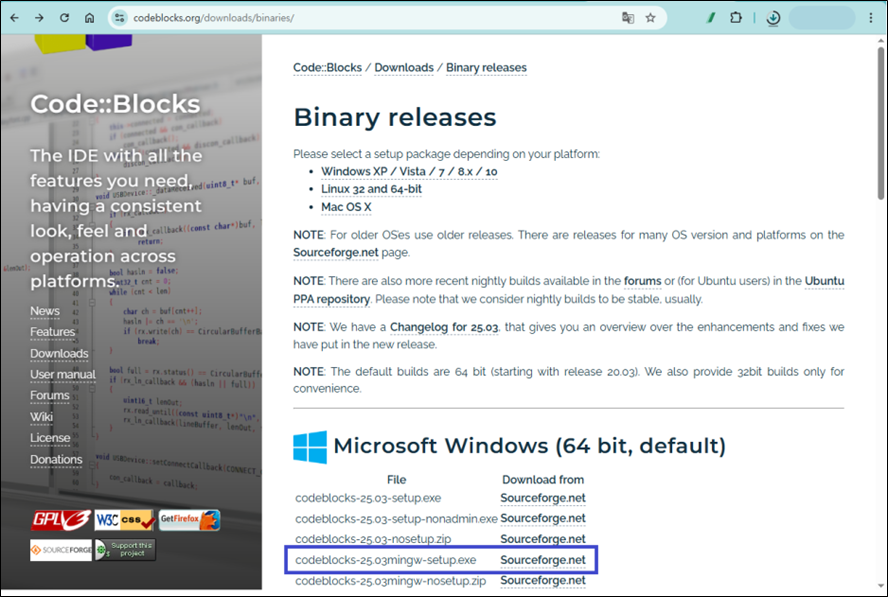The width and height of the screenshot is (888, 597).
Task: Click the Get Firefox badge
Action: (x=189, y=519)
